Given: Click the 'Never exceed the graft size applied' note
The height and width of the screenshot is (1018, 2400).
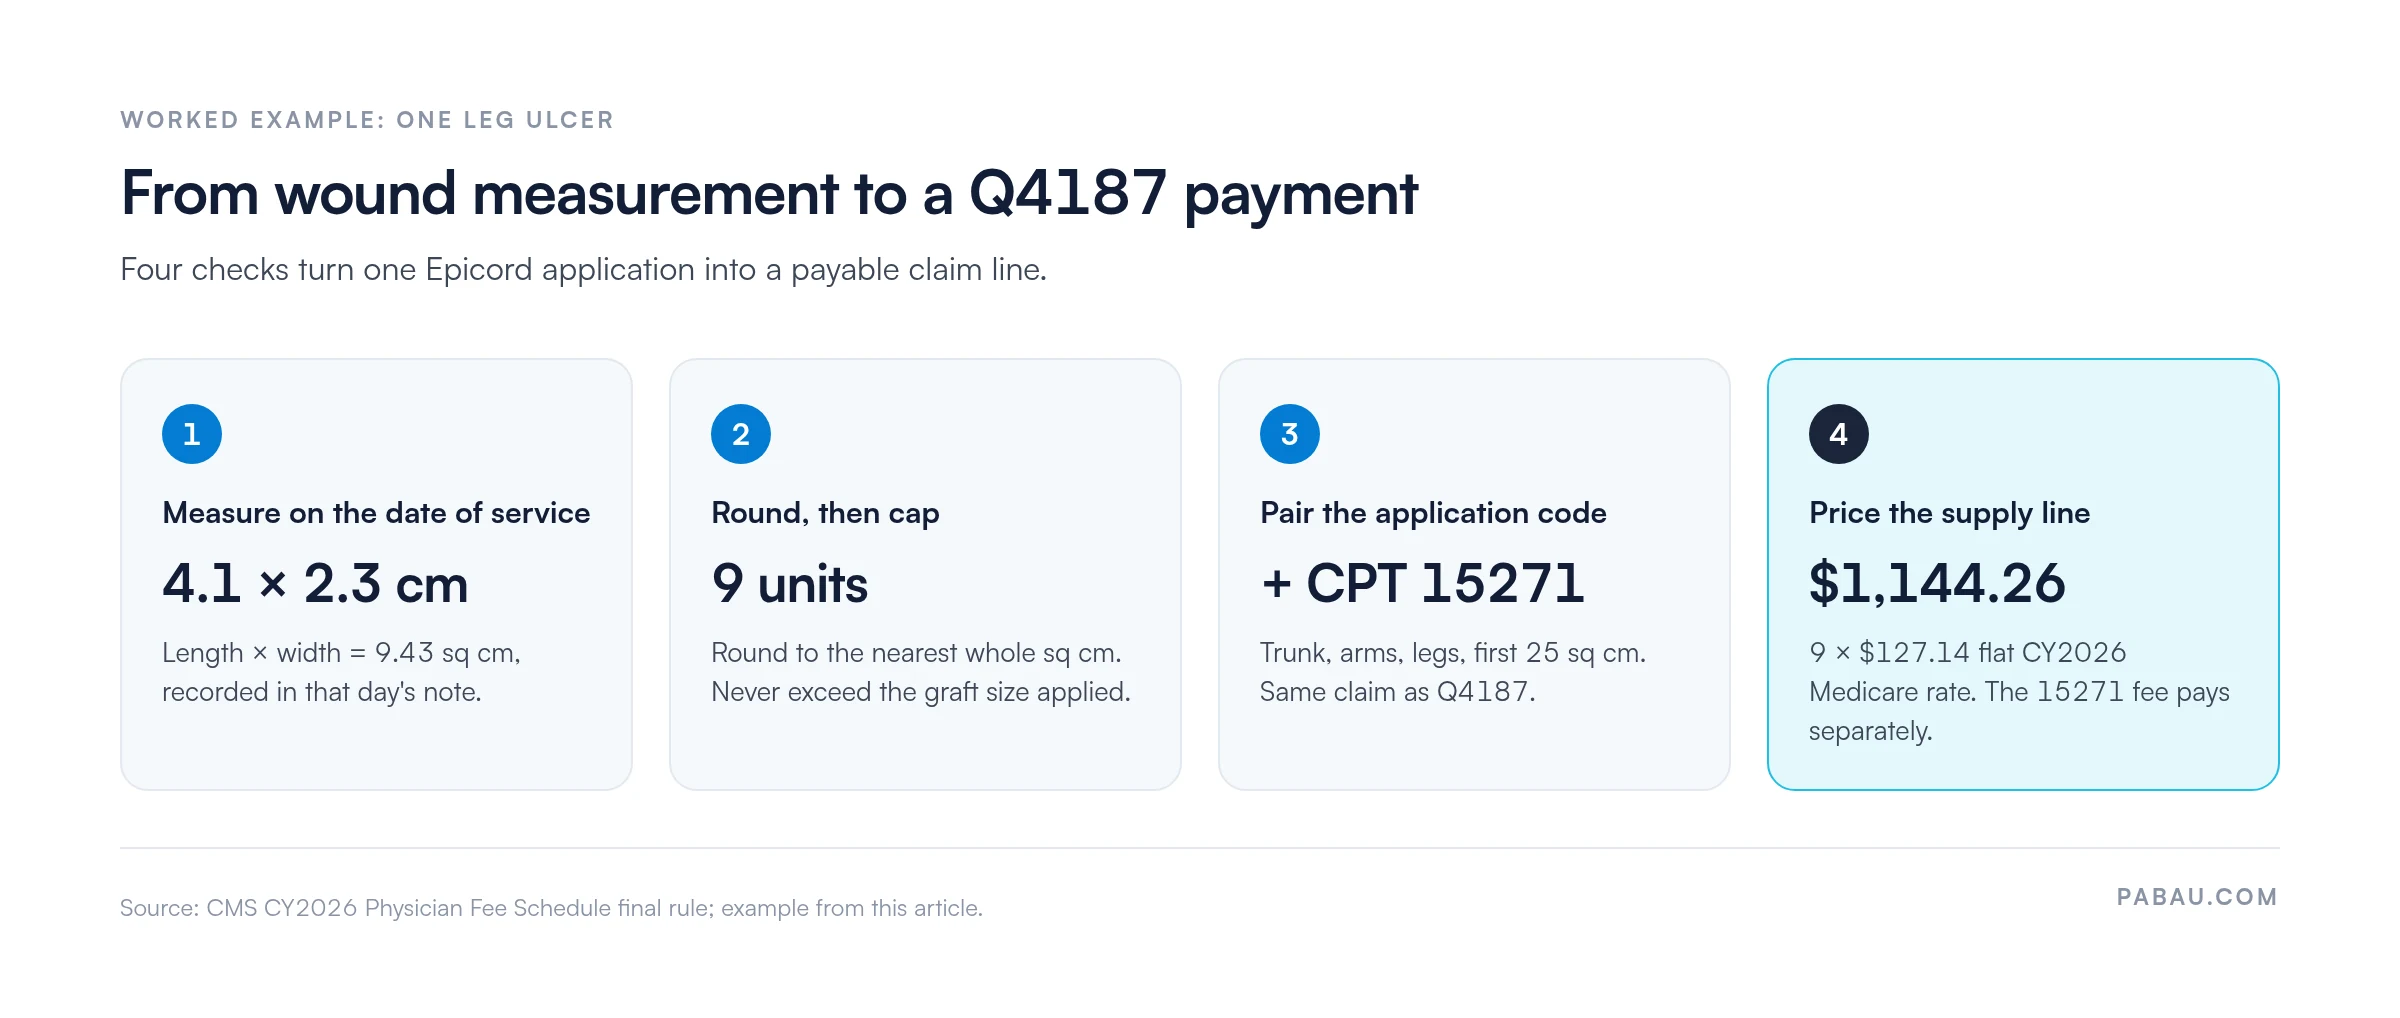Looking at the screenshot, I should [x=920, y=692].
